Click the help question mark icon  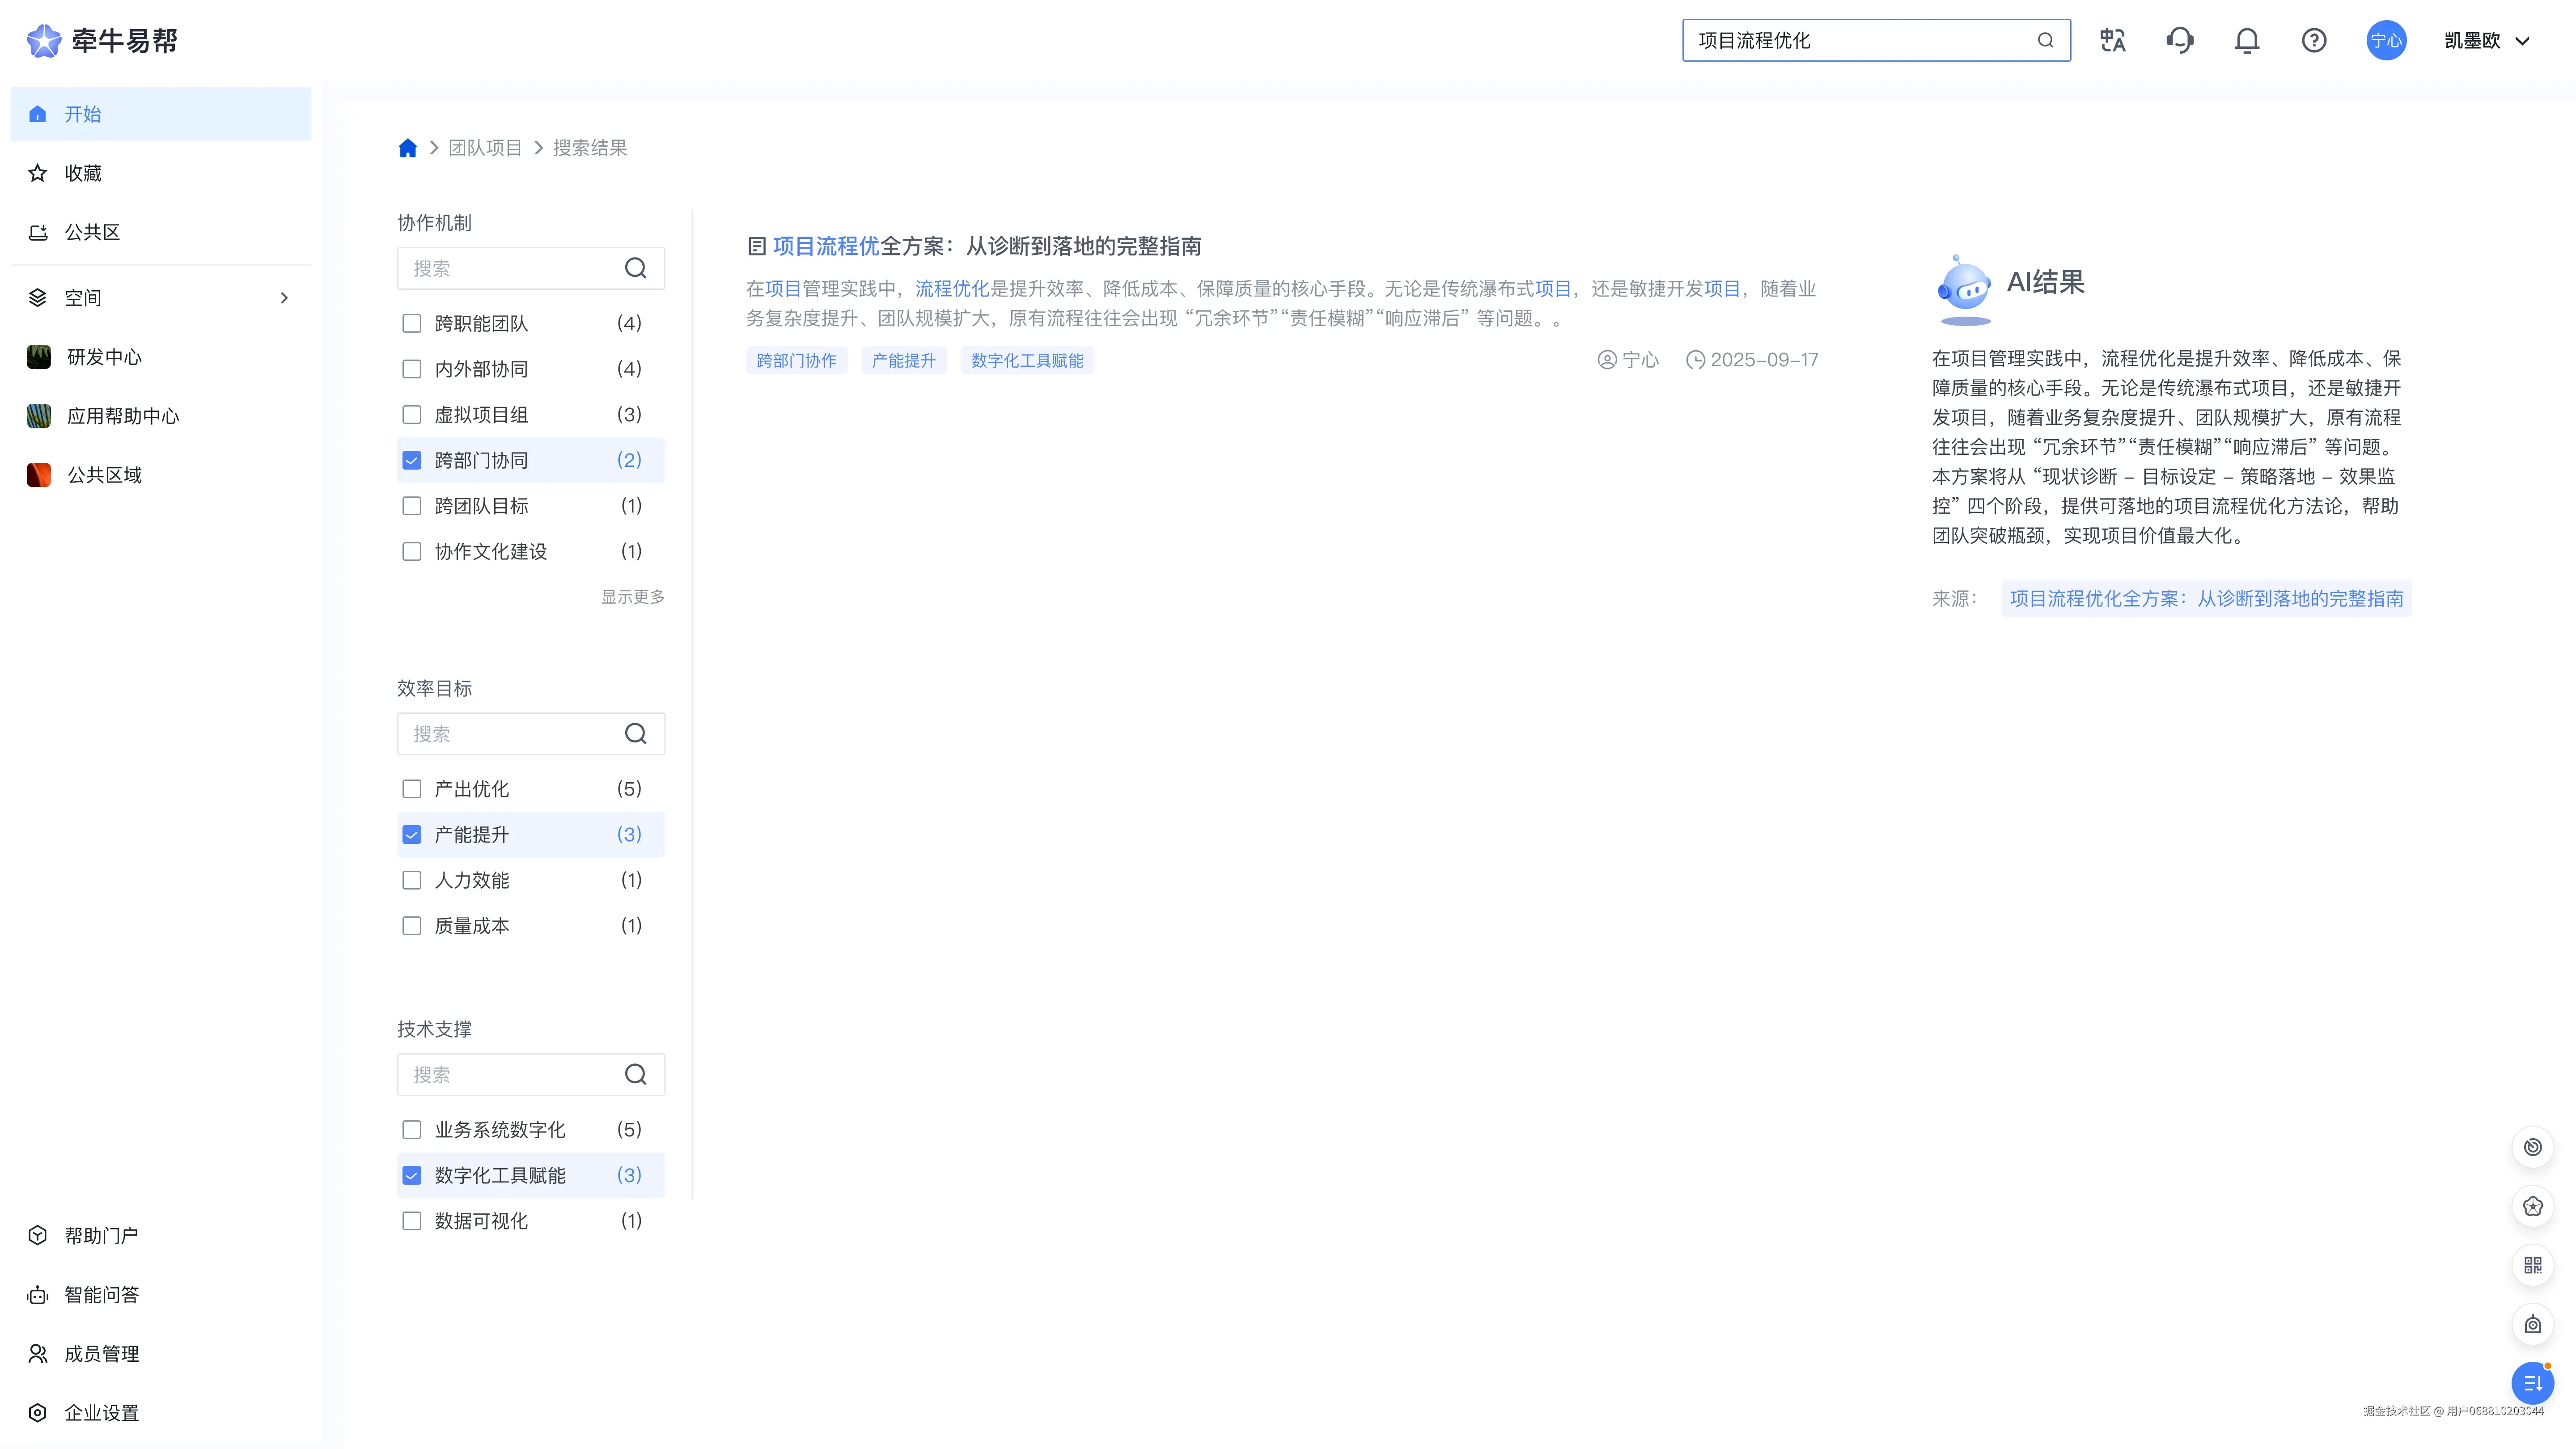[x=2313, y=40]
